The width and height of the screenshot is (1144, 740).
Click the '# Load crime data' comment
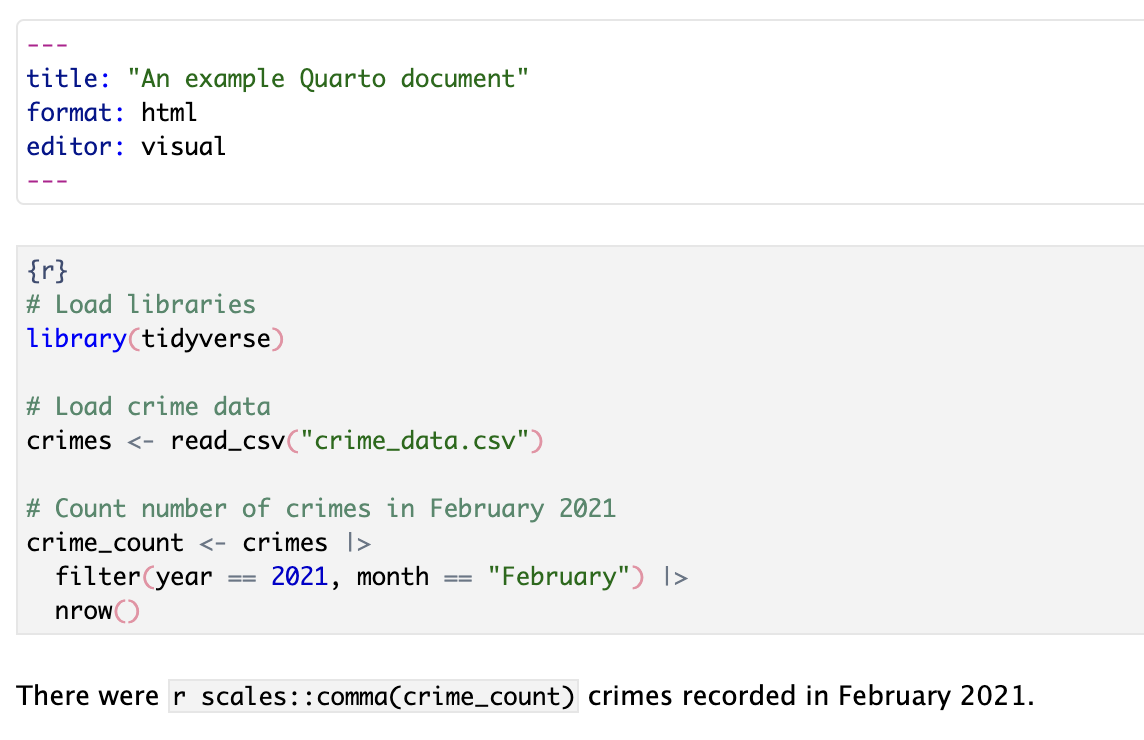click(148, 406)
